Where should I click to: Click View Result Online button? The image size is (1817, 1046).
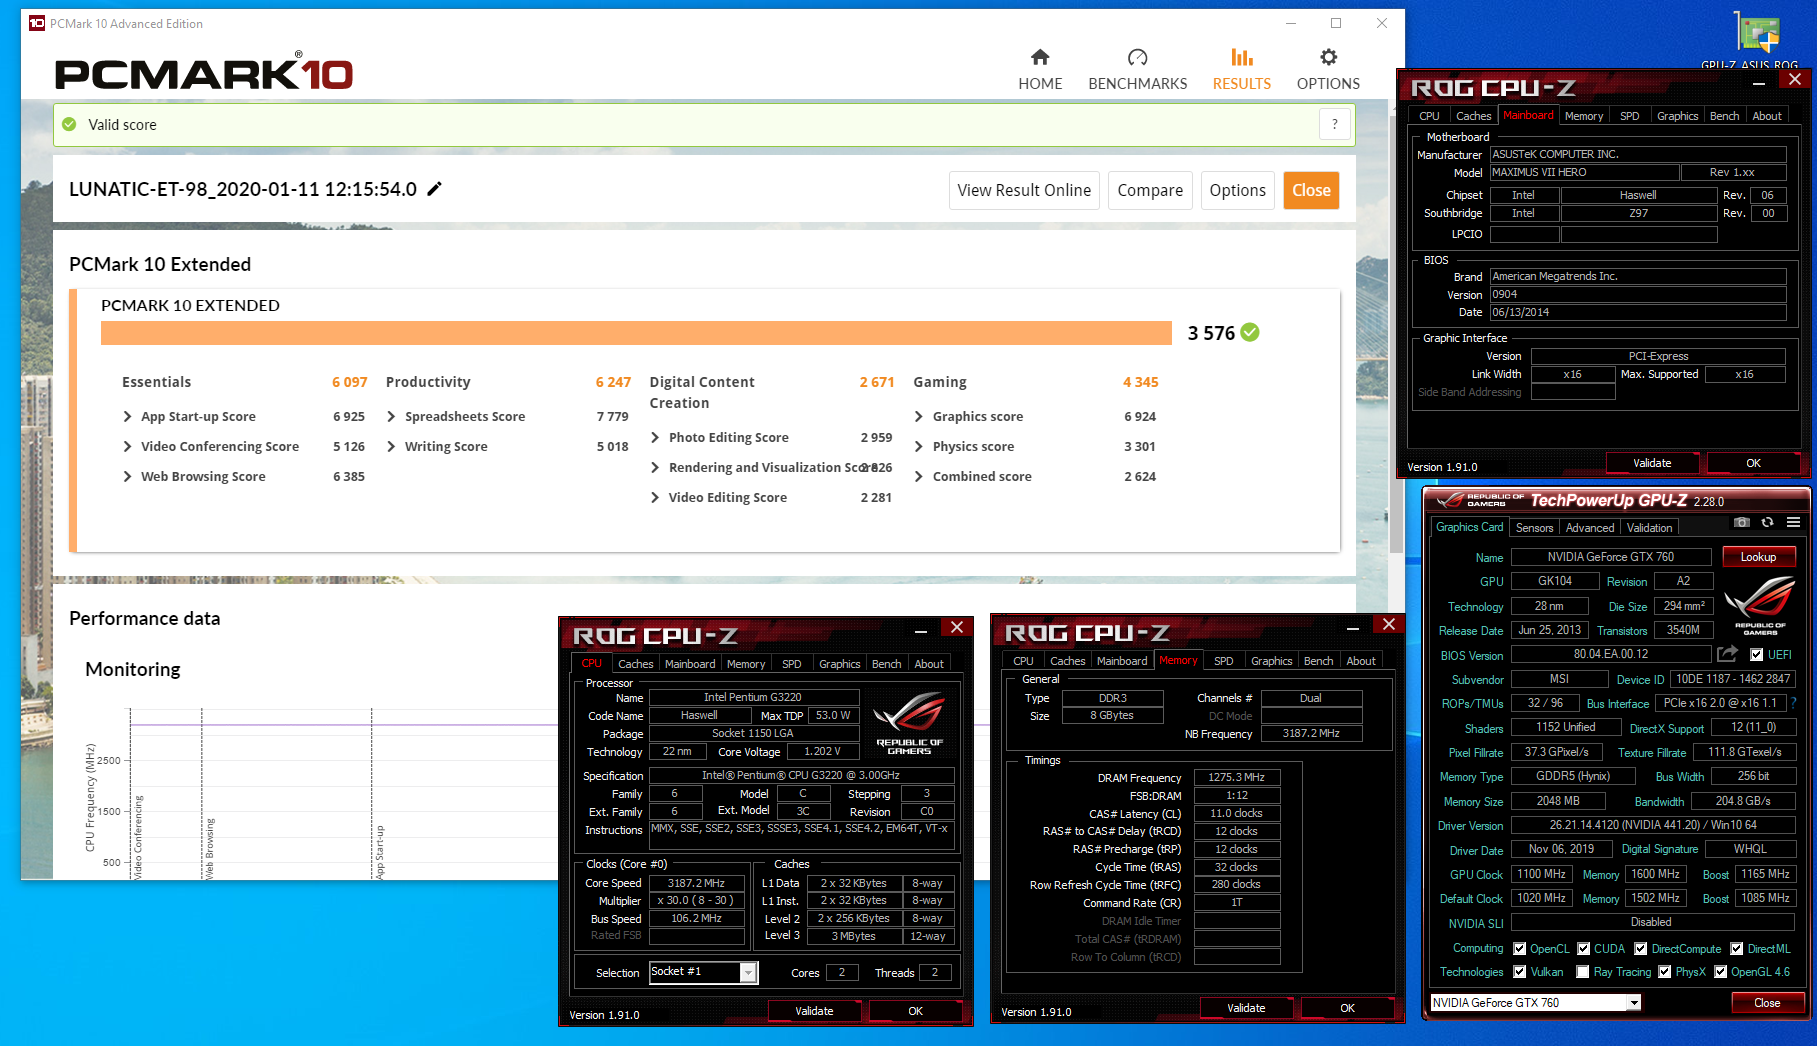[1024, 190]
